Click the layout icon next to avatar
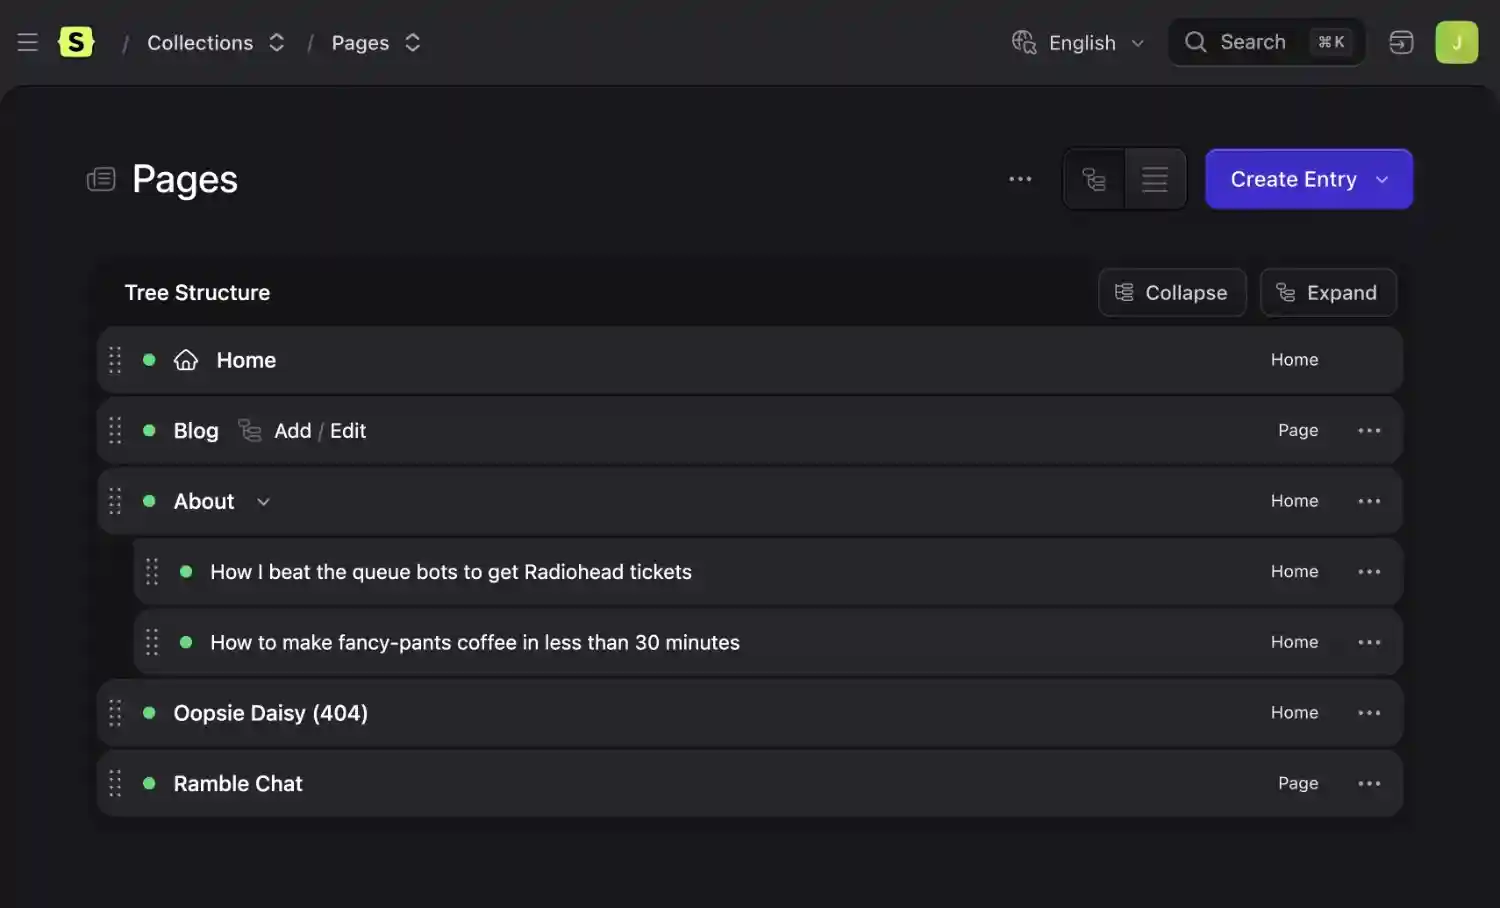 (x=1401, y=42)
